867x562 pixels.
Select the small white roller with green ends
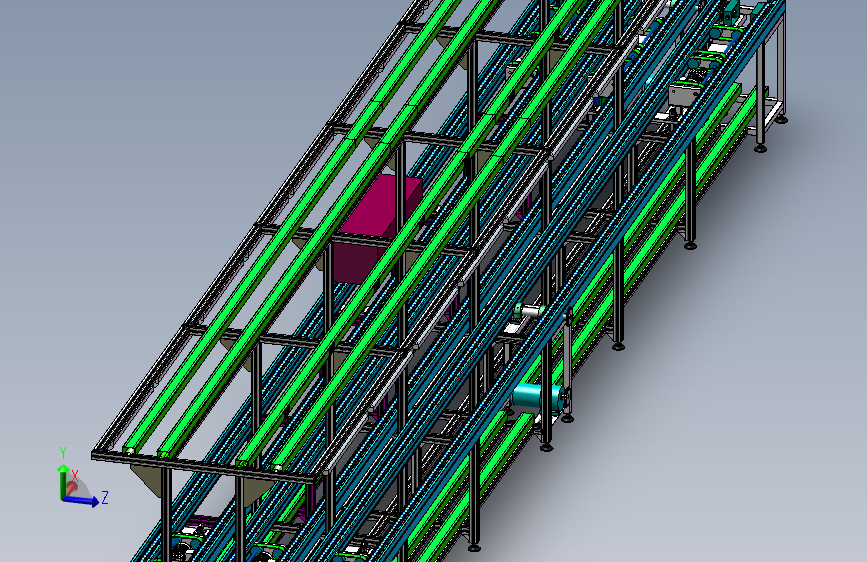(x=529, y=311)
